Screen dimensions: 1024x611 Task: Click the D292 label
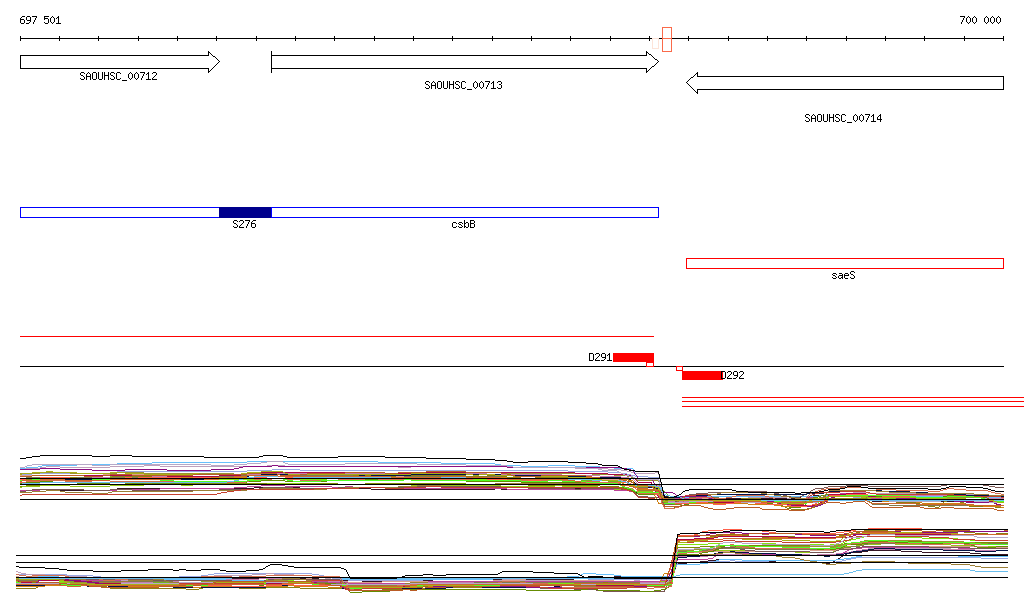733,375
